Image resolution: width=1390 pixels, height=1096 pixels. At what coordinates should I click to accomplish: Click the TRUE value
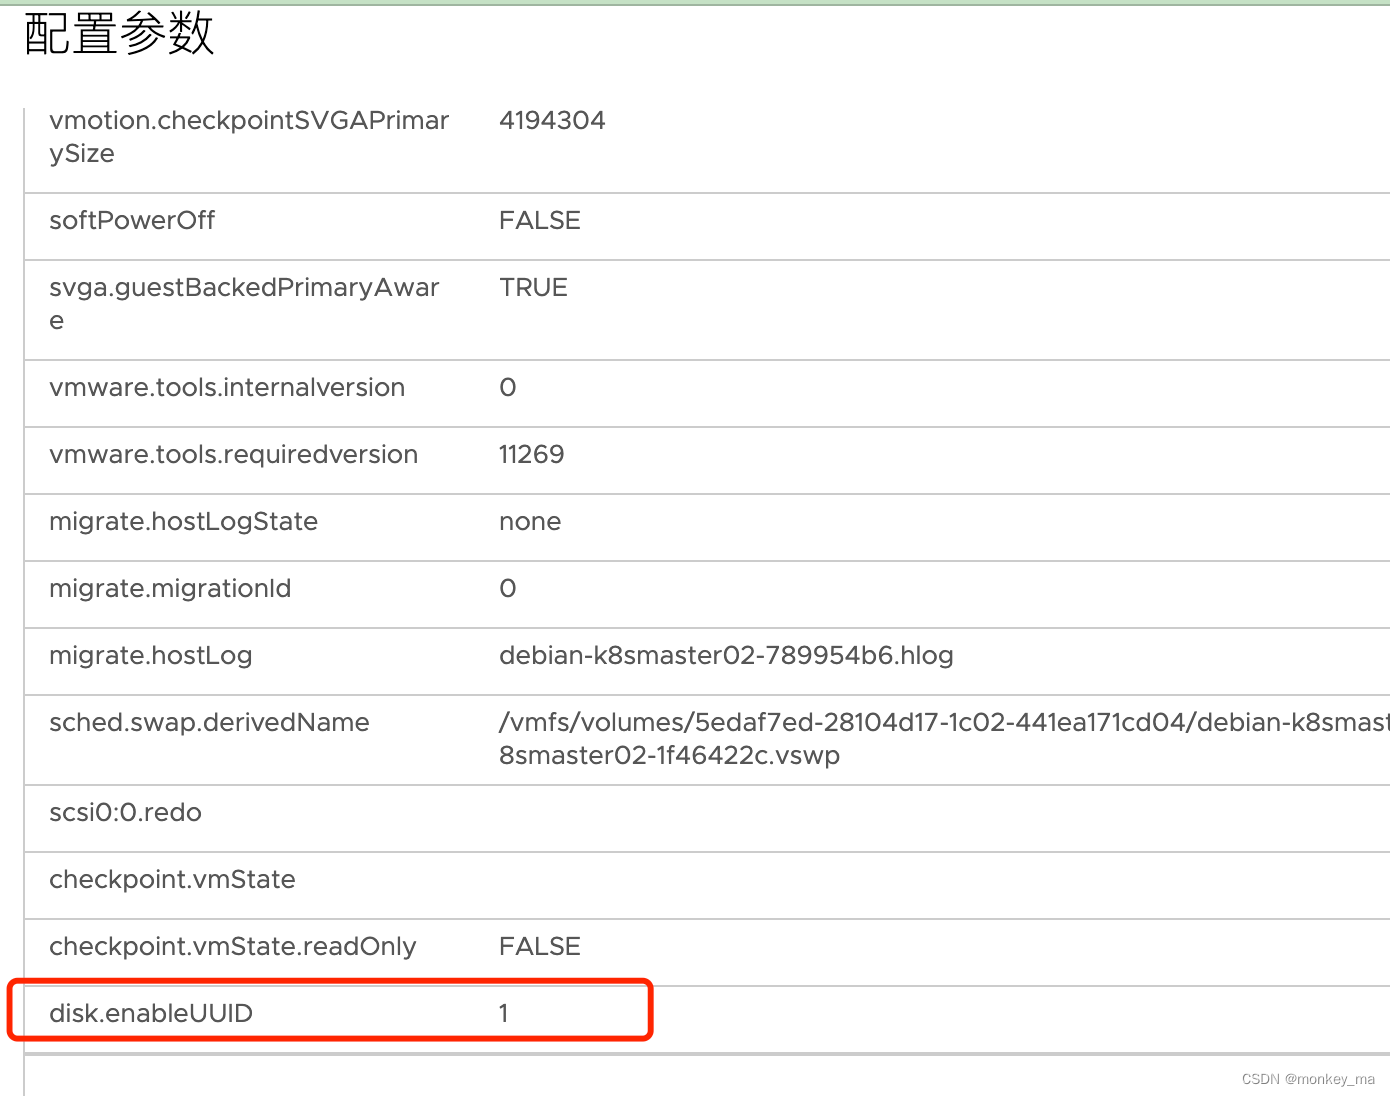533,287
